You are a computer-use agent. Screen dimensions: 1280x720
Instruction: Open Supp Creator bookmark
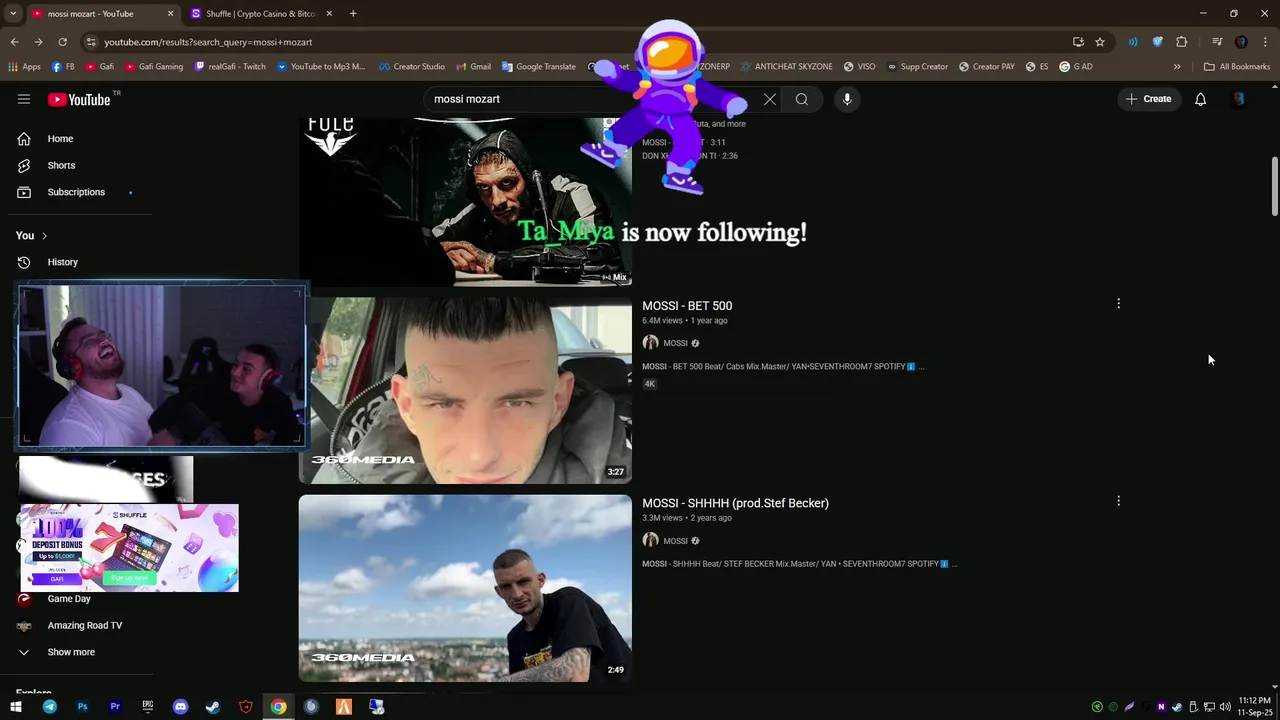[917, 67]
